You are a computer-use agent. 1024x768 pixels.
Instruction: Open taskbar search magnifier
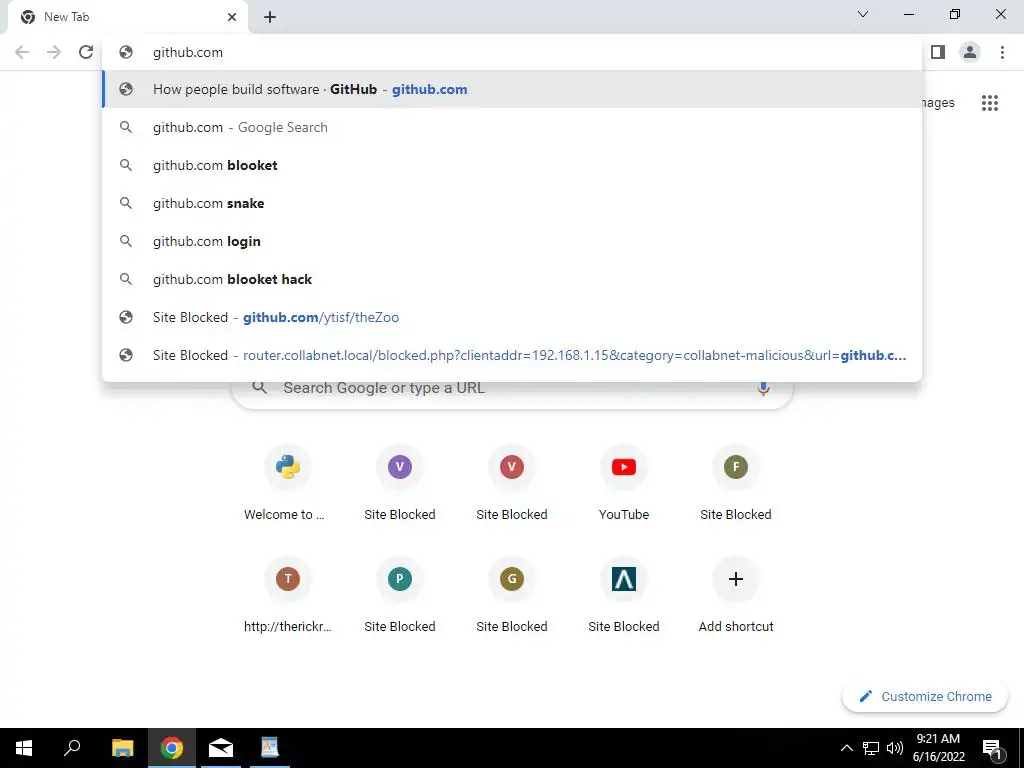coord(72,748)
